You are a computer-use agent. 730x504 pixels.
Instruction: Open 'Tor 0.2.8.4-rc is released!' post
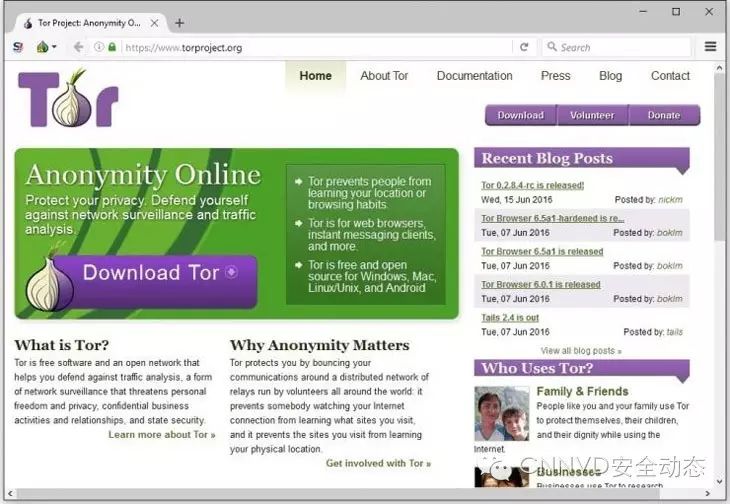tap(533, 185)
